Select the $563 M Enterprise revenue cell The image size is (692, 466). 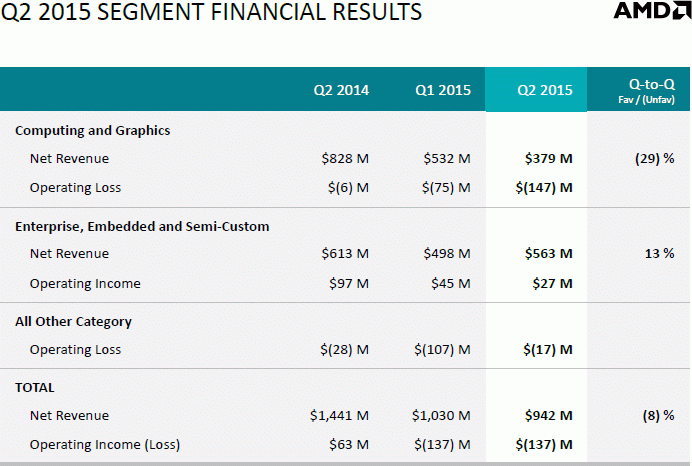(x=548, y=254)
